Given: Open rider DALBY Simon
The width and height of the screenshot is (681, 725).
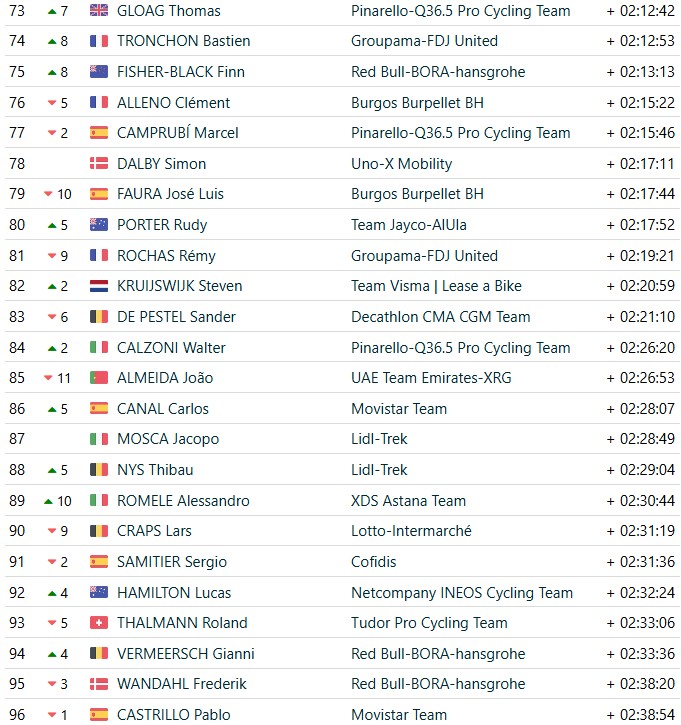Looking at the screenshot, I should 161,163.
